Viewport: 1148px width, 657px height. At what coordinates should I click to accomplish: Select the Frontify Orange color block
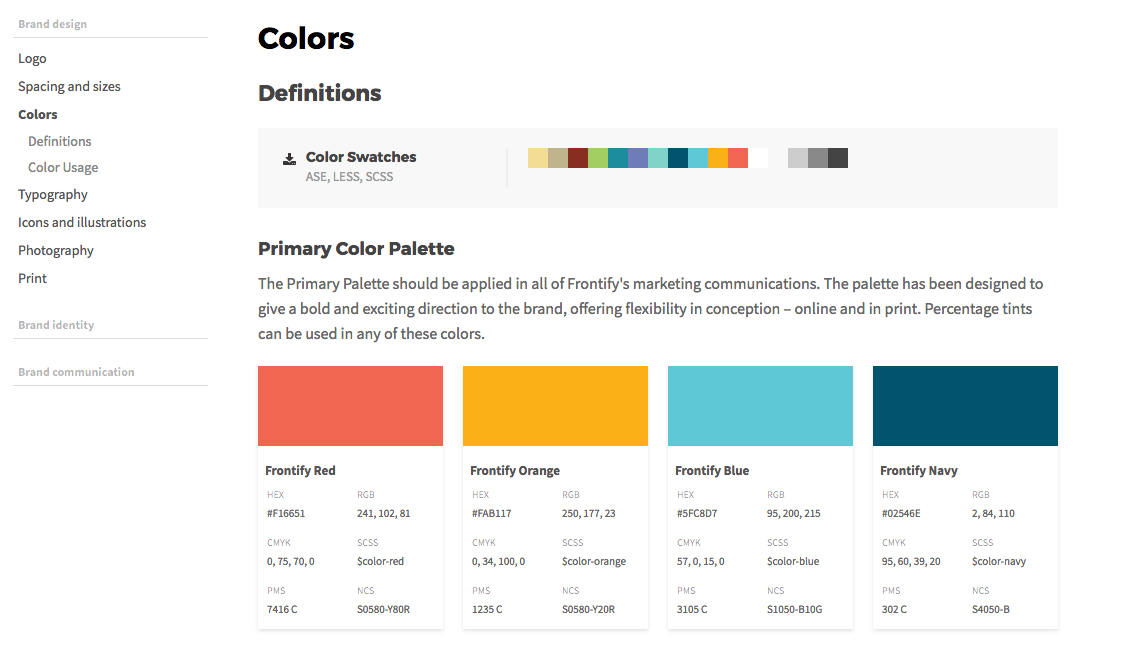[555, 406]
